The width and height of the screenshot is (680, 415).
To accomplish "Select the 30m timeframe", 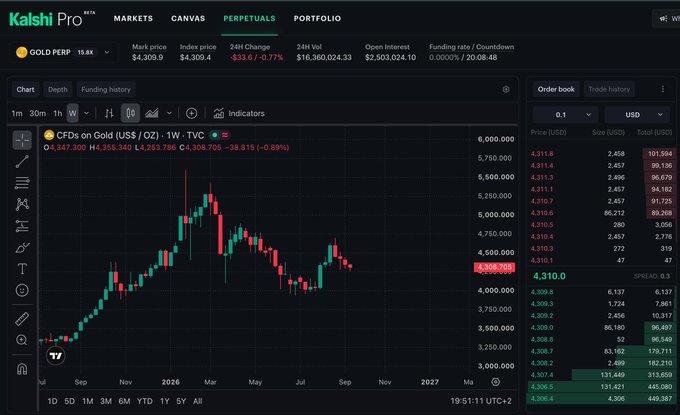I will tap(38, 113).
